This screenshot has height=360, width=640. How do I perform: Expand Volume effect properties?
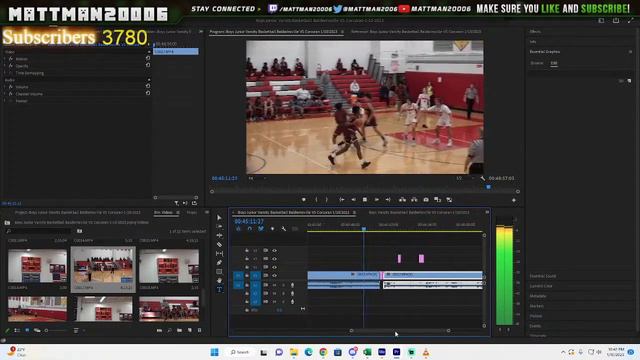pyautogui.click(x=5, y=87)
